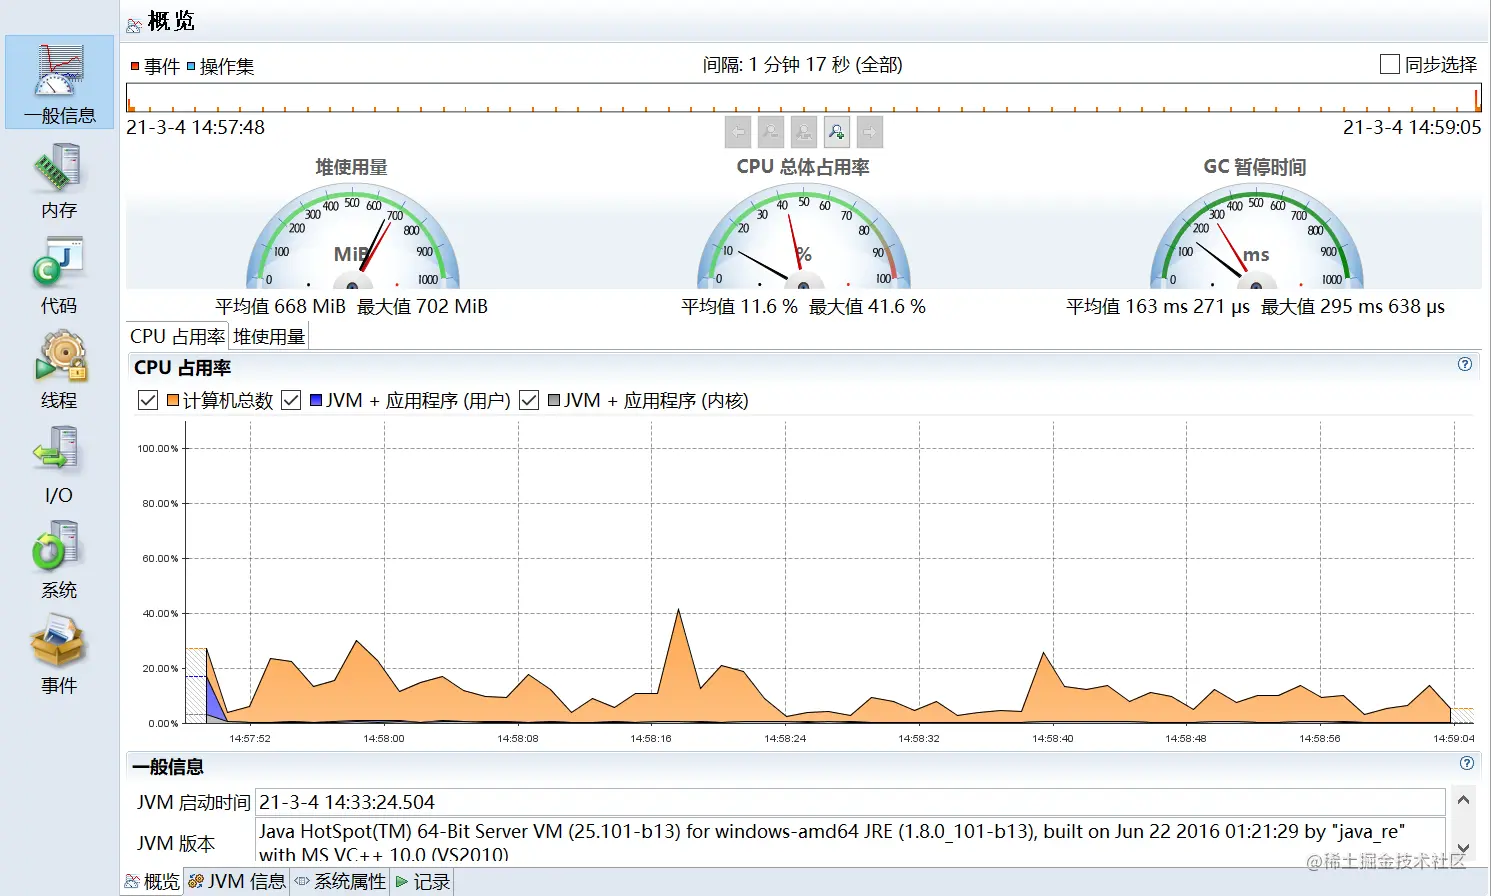Viewport: 1491px width, 896px height.
Task: Click the end time 21-3-4 14:59:05
Action: [x=1412, y=127]
